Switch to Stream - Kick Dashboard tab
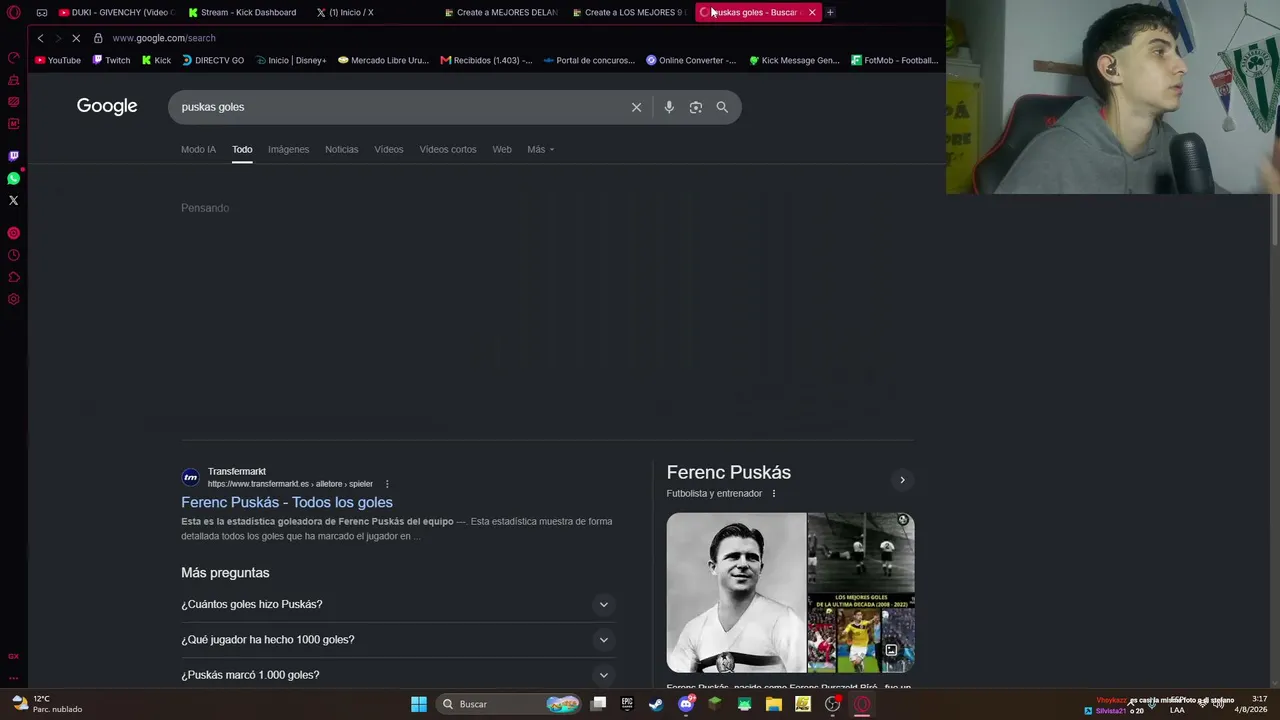The image size is (1280, 720). [x=243, y=12]
